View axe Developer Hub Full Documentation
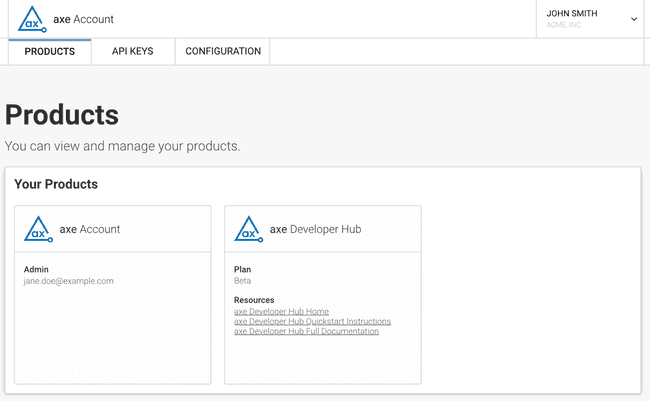The image size is (650, 401). click(x=306, y=331)
